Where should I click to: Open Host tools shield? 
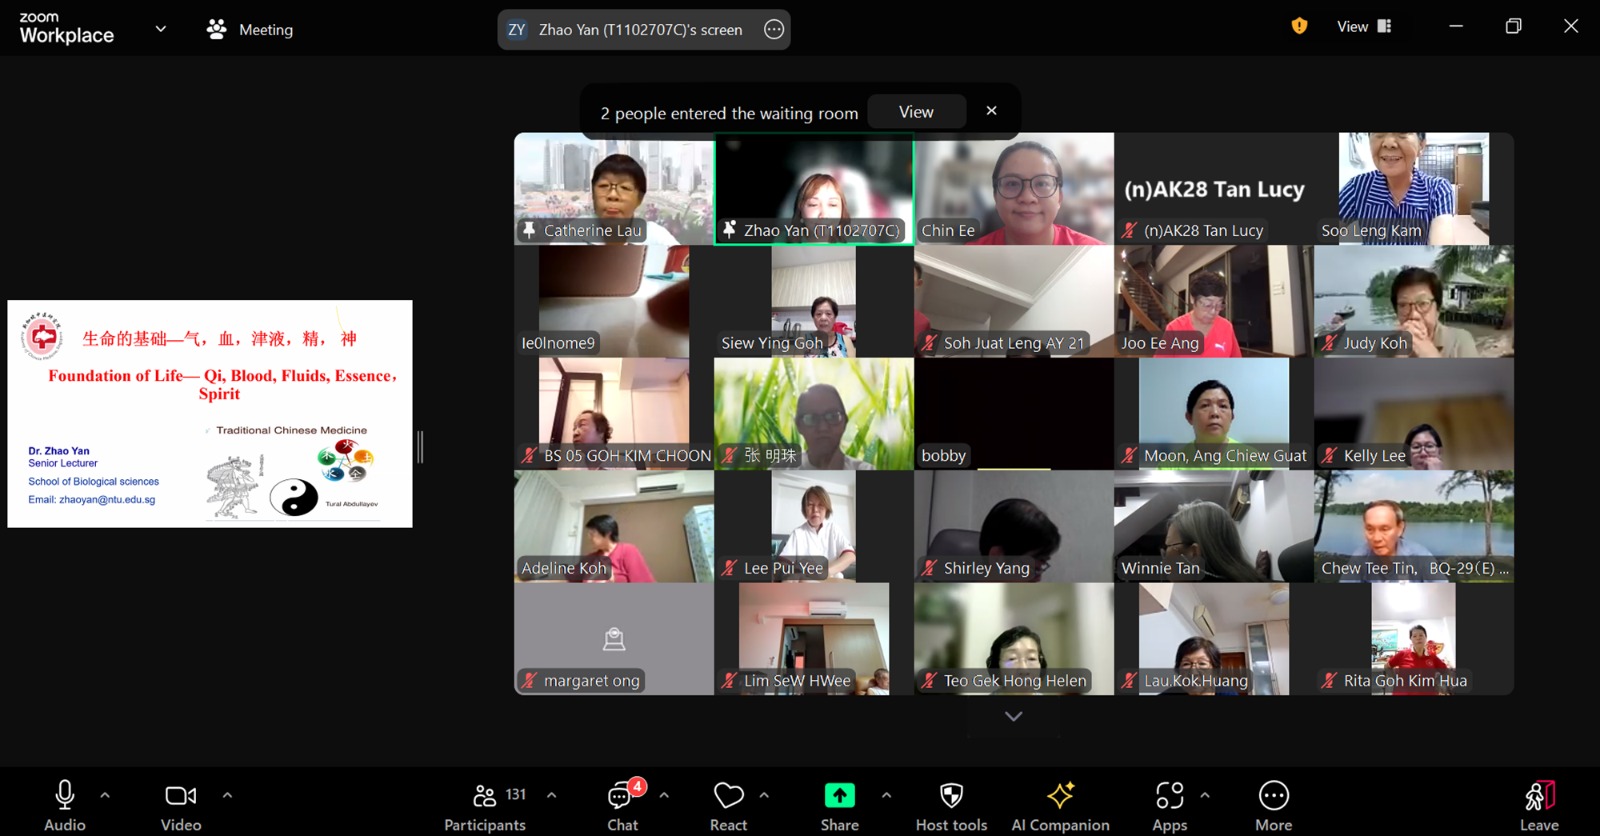point(951,806)
